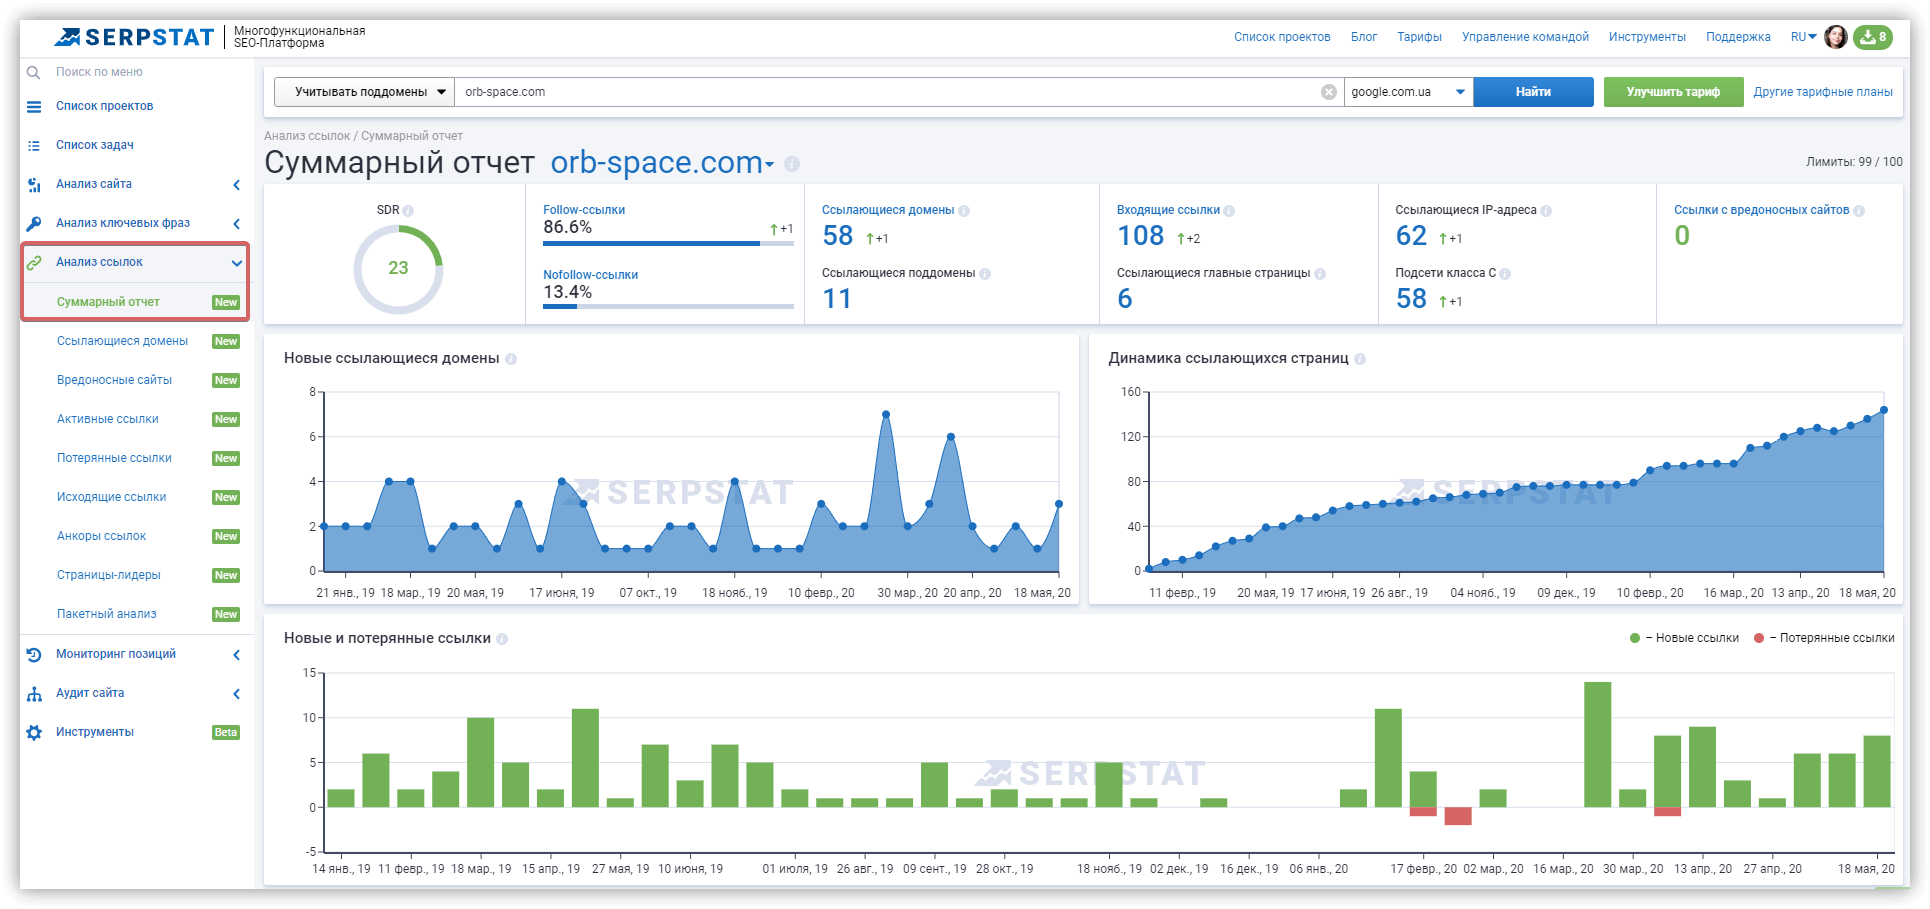
Task: Click Улучшить тариф button
Action: (1673, 92)
